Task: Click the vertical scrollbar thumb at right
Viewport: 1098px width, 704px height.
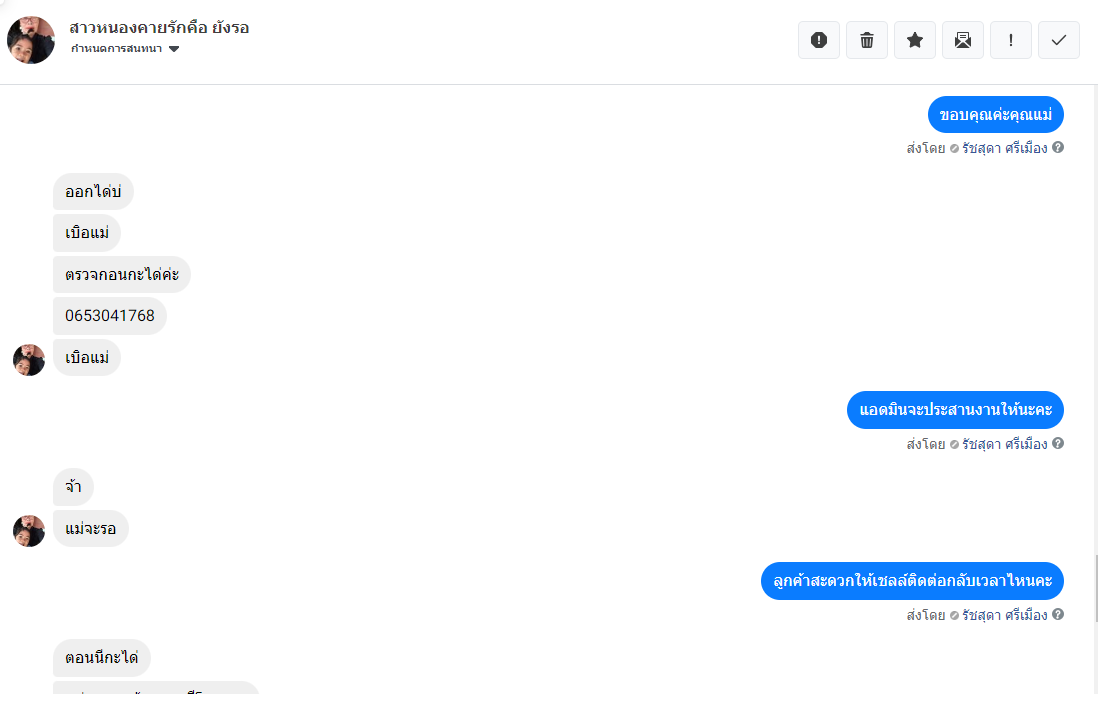Action: click(1096, 588)
